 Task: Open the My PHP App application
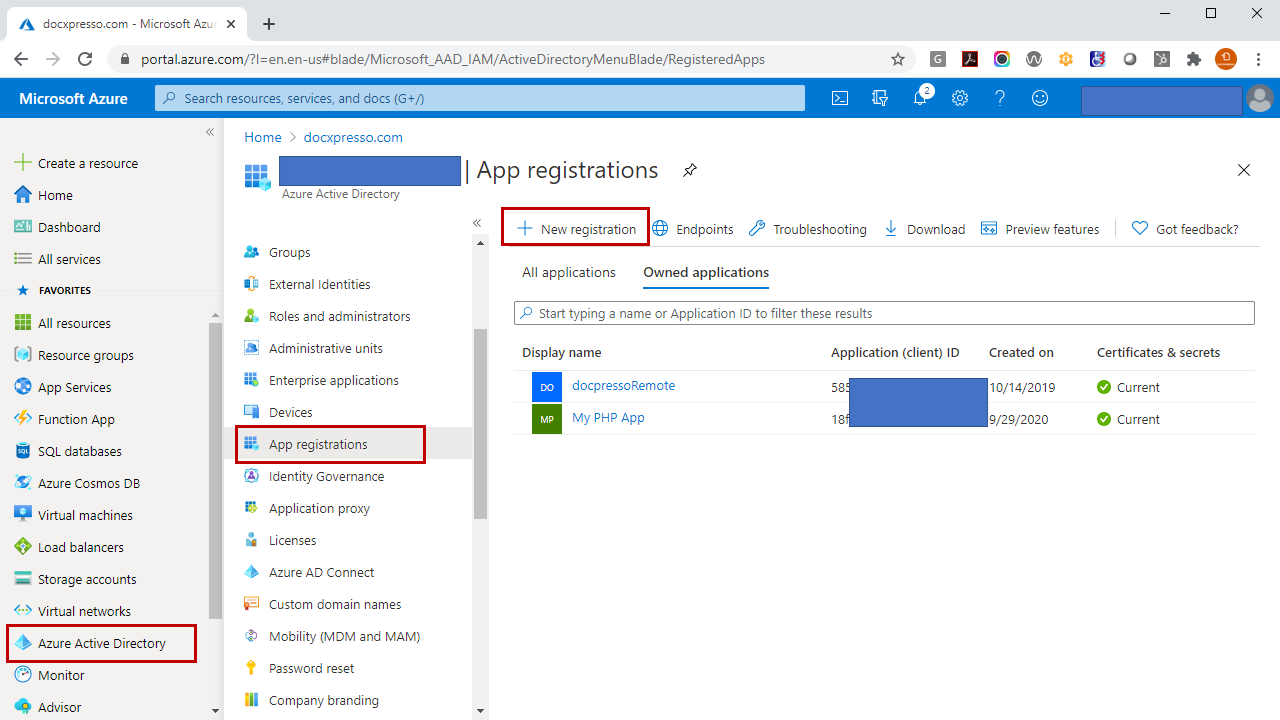(x=608, y=418)
